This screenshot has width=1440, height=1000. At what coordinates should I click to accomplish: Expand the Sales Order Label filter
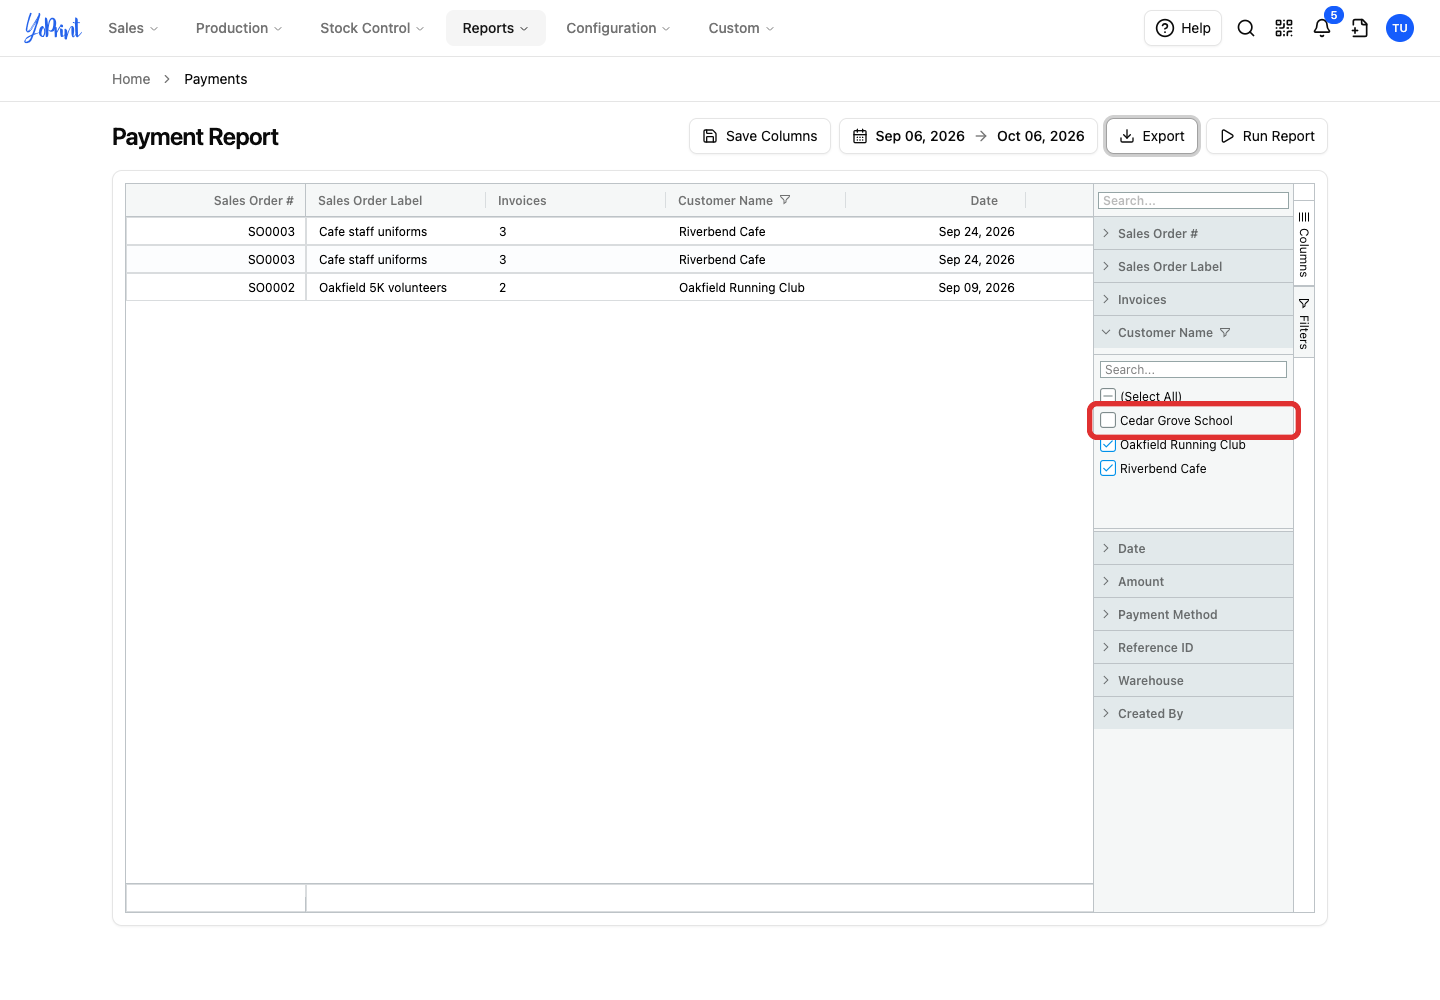(x=1193, y=267)
